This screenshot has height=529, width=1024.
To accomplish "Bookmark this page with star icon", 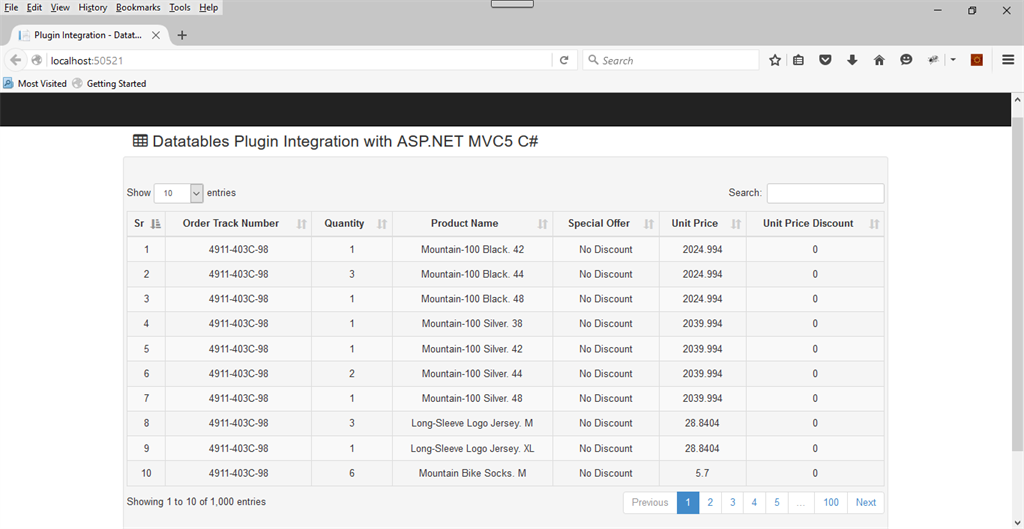I will [x=775, y=60].
